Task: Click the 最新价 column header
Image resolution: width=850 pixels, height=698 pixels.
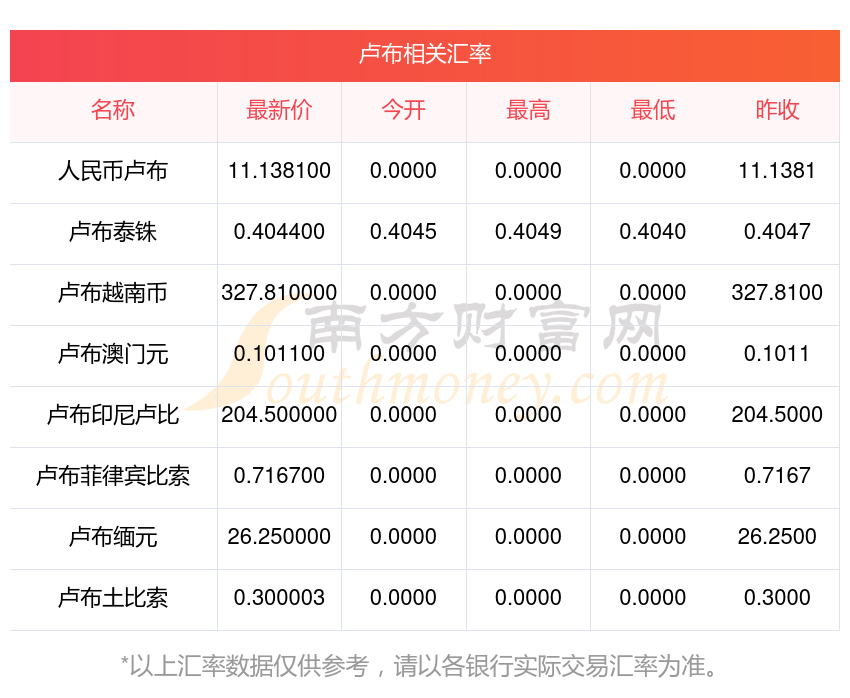Action: pyautogui.click(x=279, y=110)
